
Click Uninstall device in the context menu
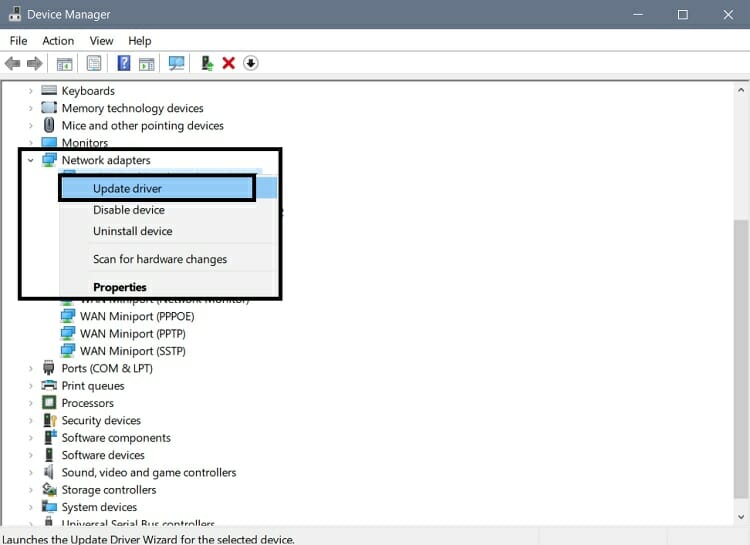click(132, 231)
